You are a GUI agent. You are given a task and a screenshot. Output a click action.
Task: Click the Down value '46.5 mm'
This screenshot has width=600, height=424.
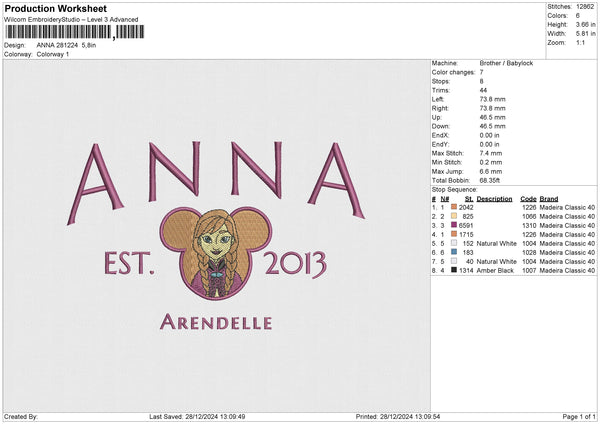(492, 126)
